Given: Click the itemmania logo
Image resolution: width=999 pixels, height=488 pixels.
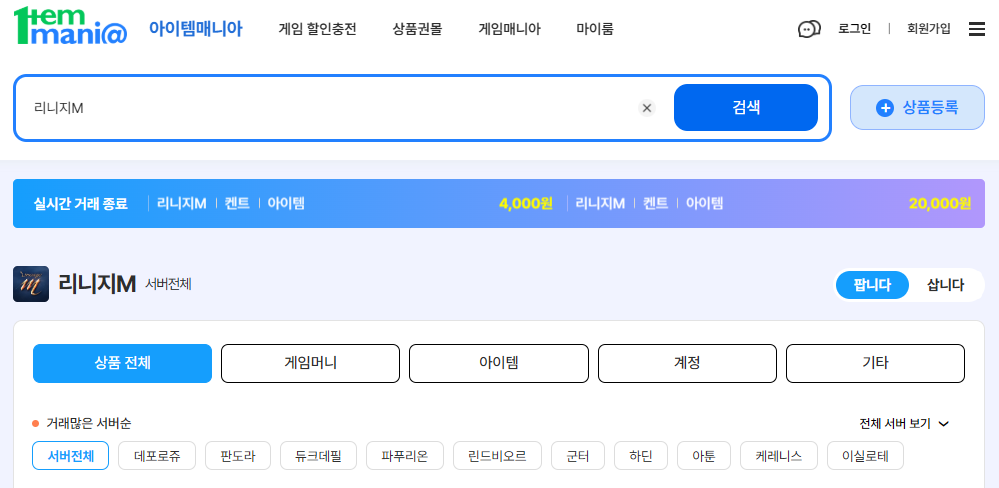Looking at the screenshot, I should point(70,25).
